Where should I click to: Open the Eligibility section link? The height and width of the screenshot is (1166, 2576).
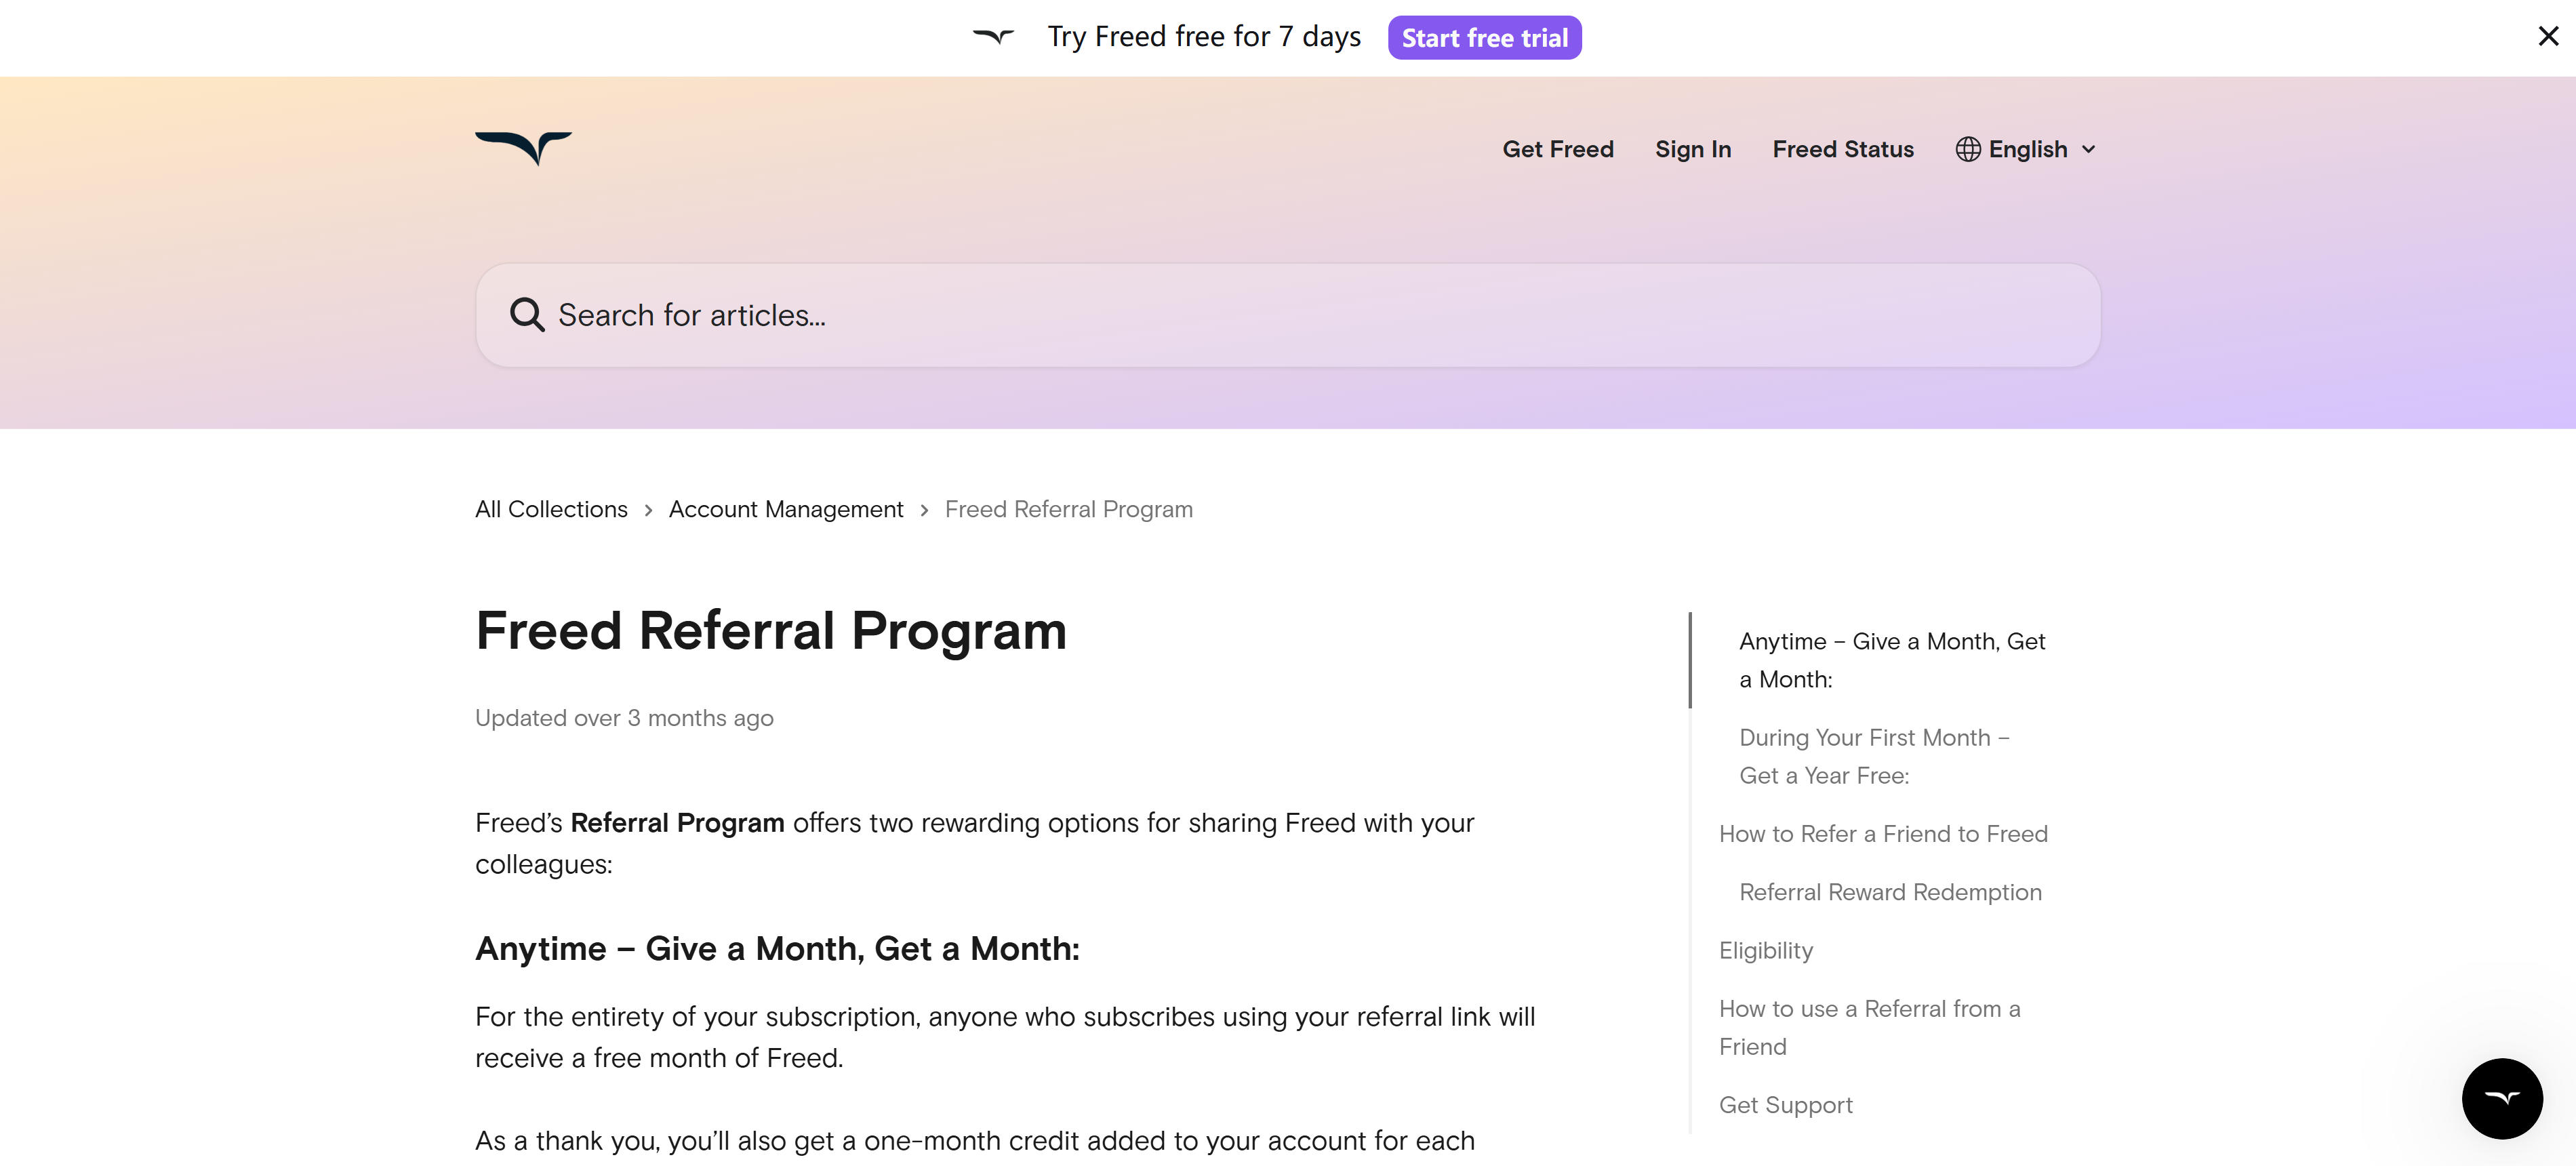pyautogui.click(x=1765, y=950)
